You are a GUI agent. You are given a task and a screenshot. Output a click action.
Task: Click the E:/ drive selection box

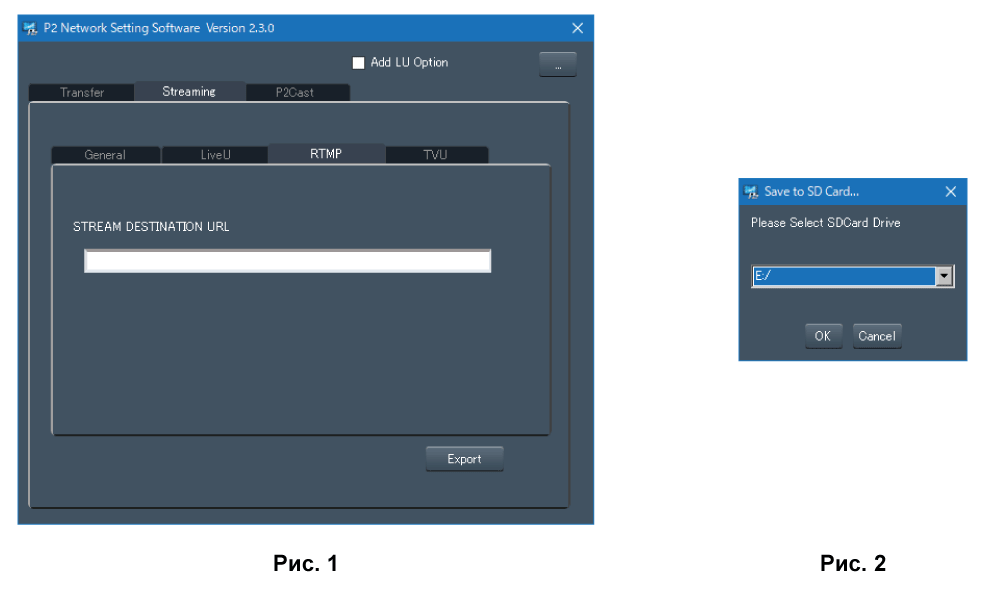point(842,276)
